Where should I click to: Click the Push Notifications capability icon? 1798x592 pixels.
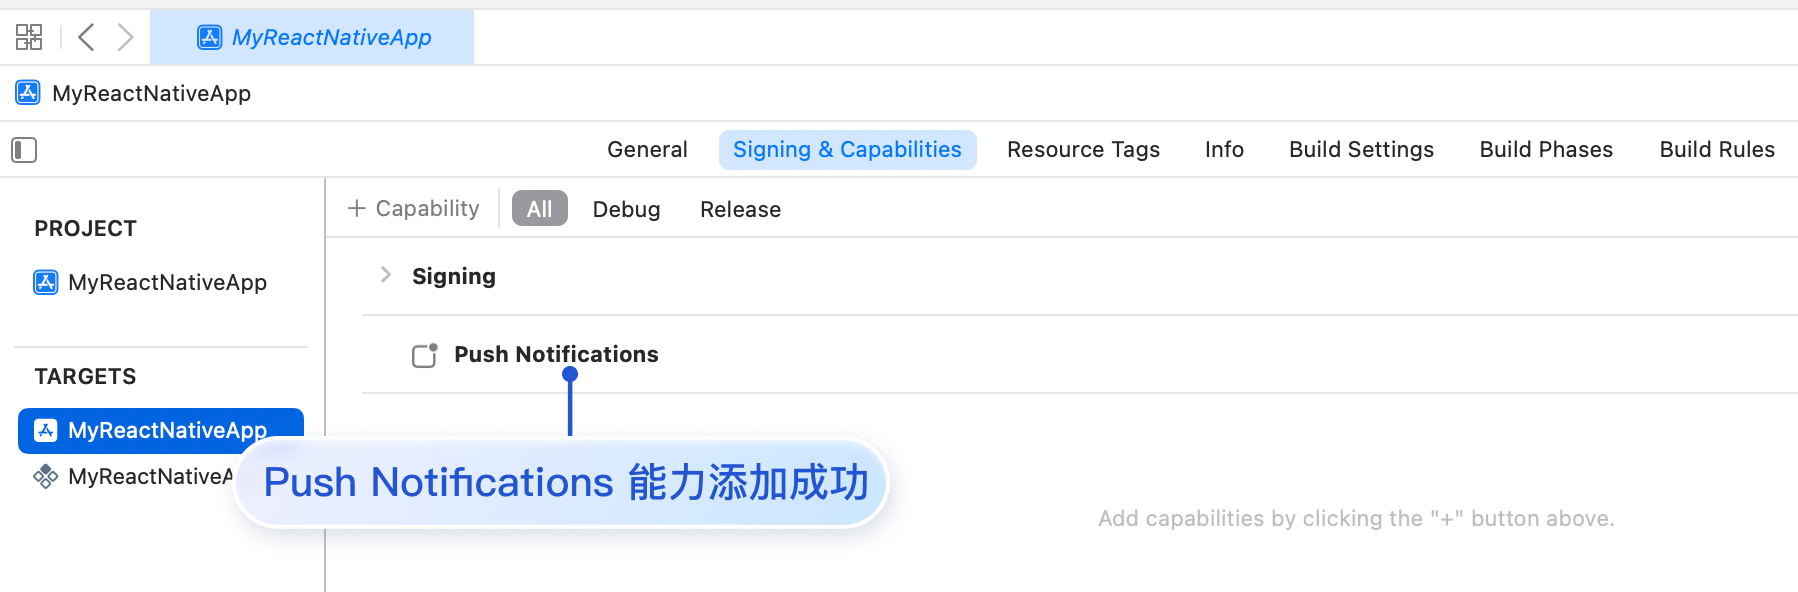(425, 355)
